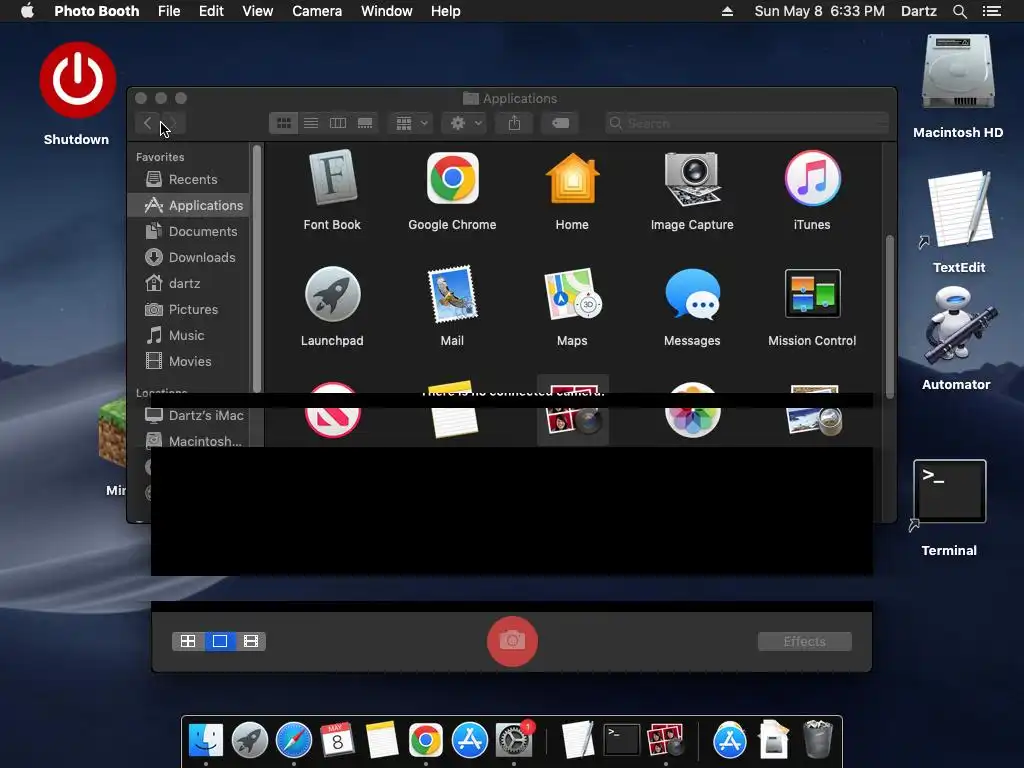The height and width of the screenshot is (768, 1024).
Task: Open the Window menu
Action: click(x=387, y=11)
